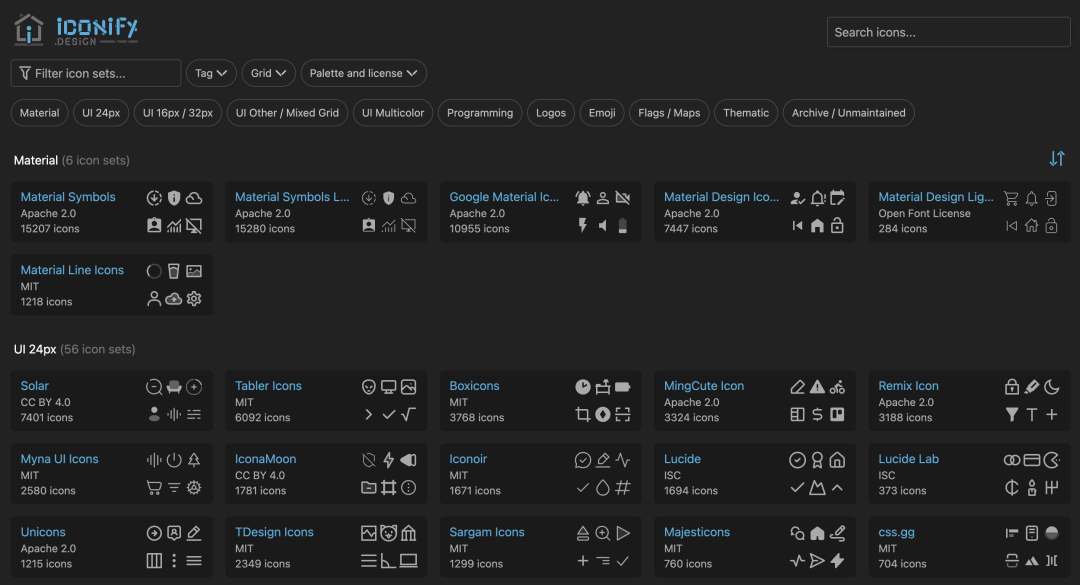Select warning triangle icon in MingCute Icon card
Image resolution: width=1080 pixels, height=585 pixels.
point(817,387)
